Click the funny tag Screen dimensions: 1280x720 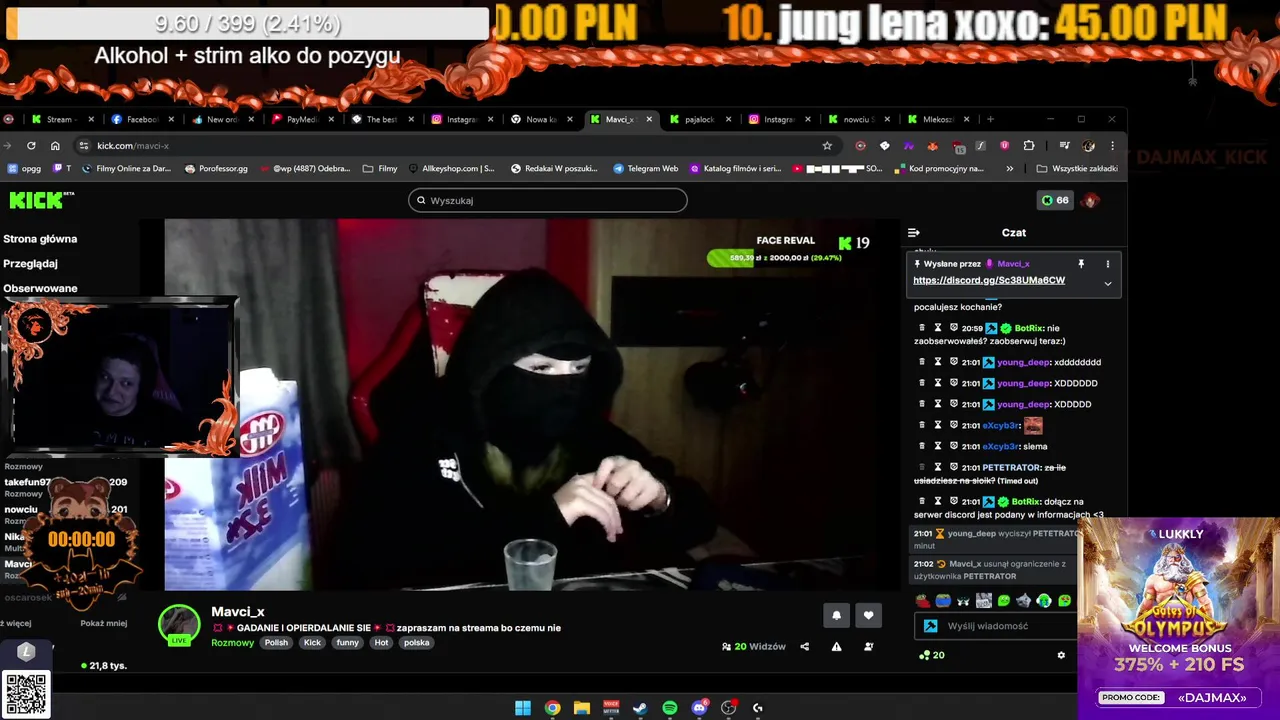347,643
